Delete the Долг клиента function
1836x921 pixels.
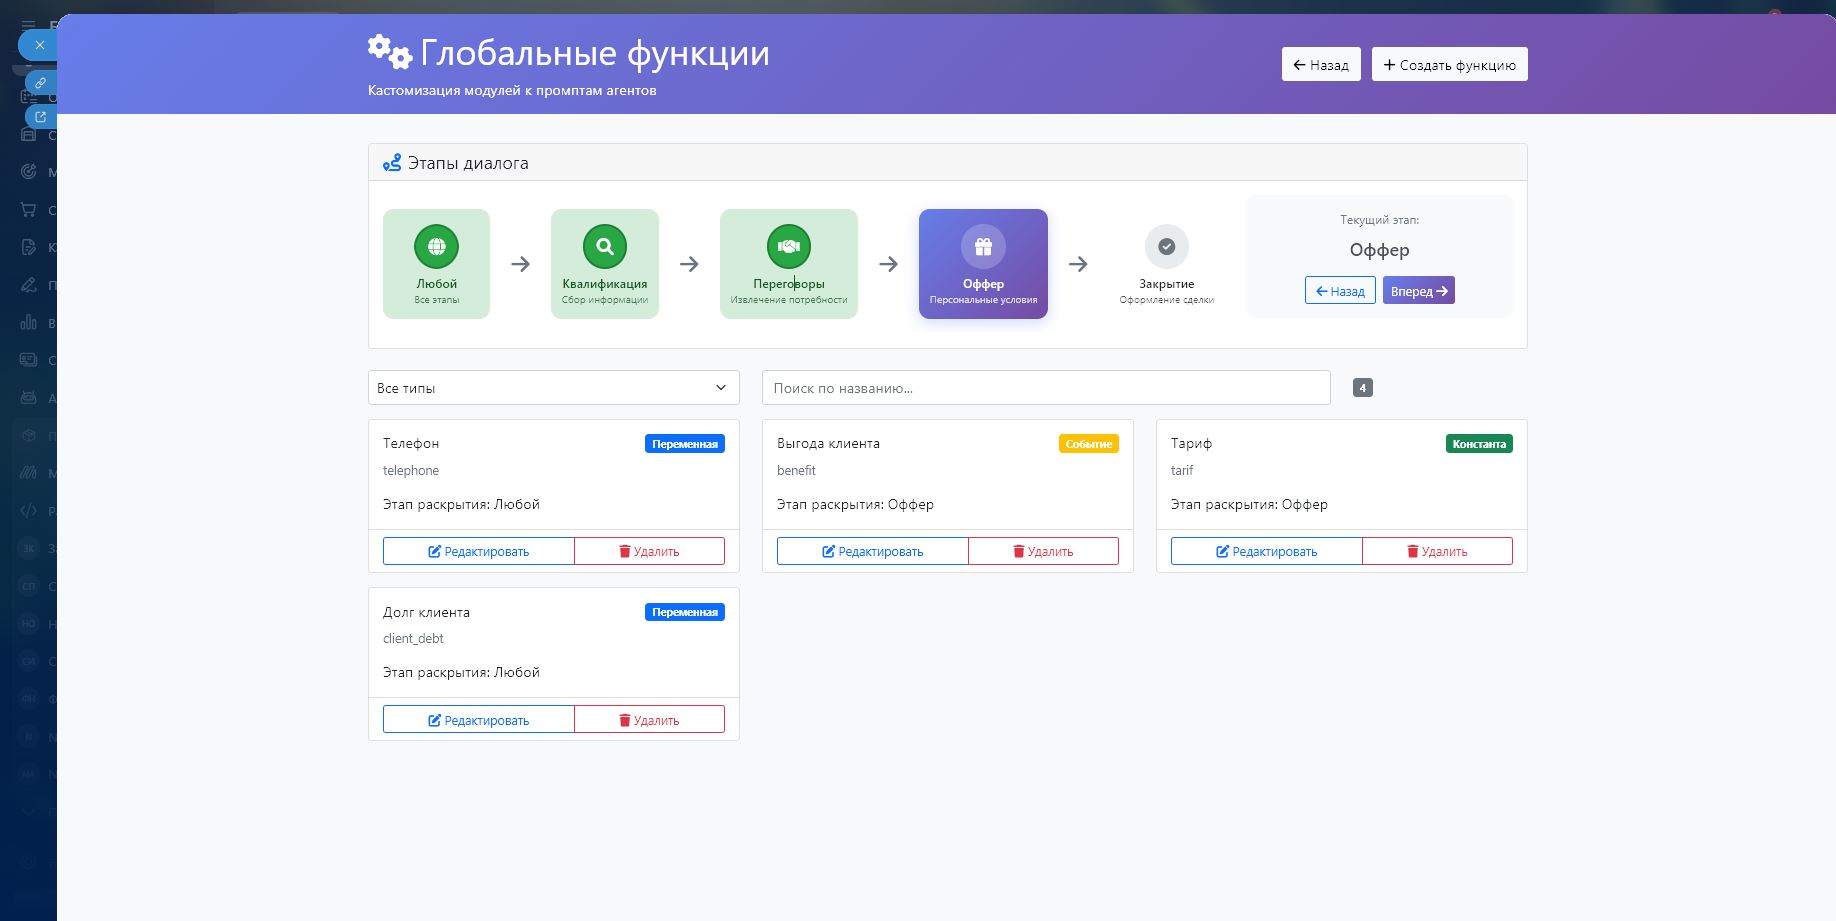[x=649, y=720]
